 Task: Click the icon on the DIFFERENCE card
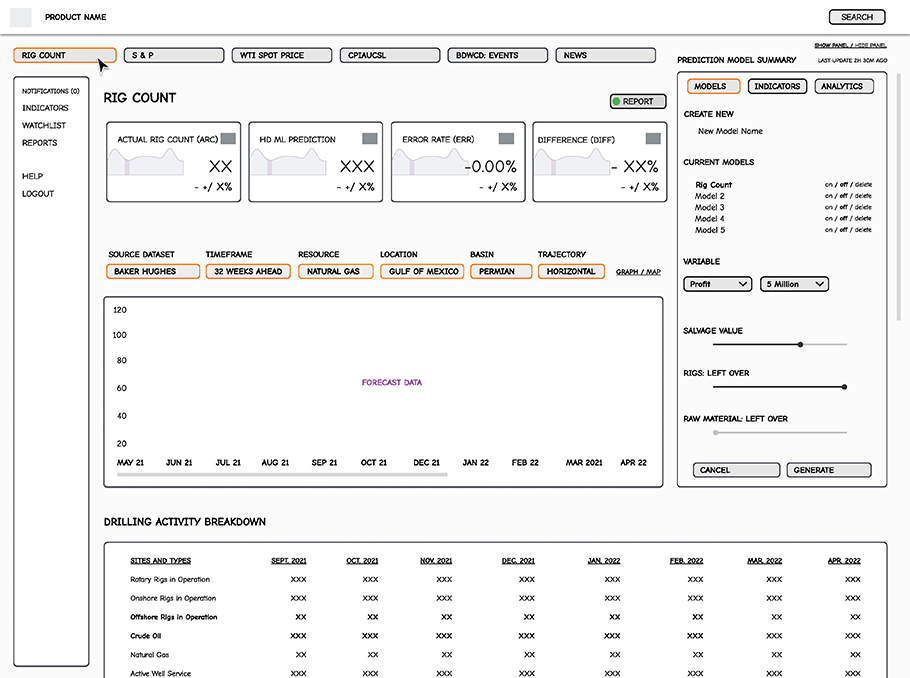pyautogui.click(x=651, y=140)
